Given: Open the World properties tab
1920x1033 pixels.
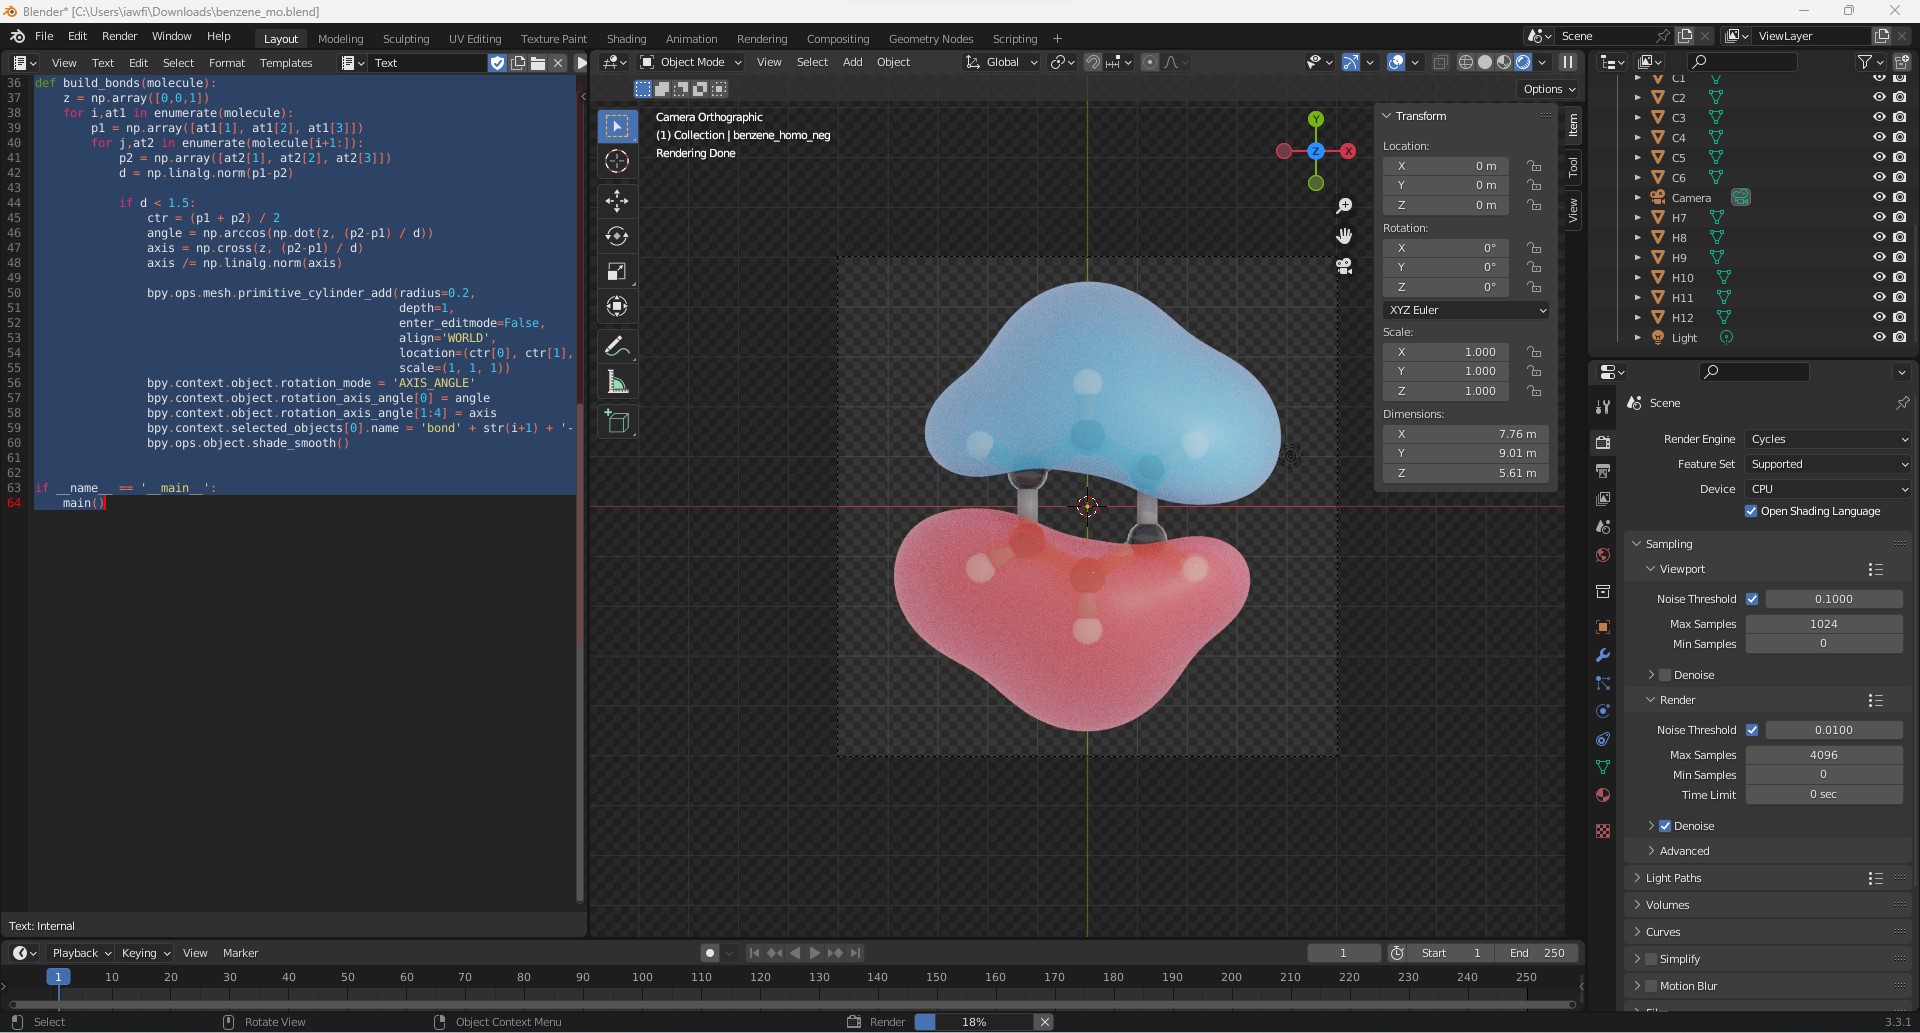Looking at the screenshot, I should pyautogui.click(x=1603, y=555).
